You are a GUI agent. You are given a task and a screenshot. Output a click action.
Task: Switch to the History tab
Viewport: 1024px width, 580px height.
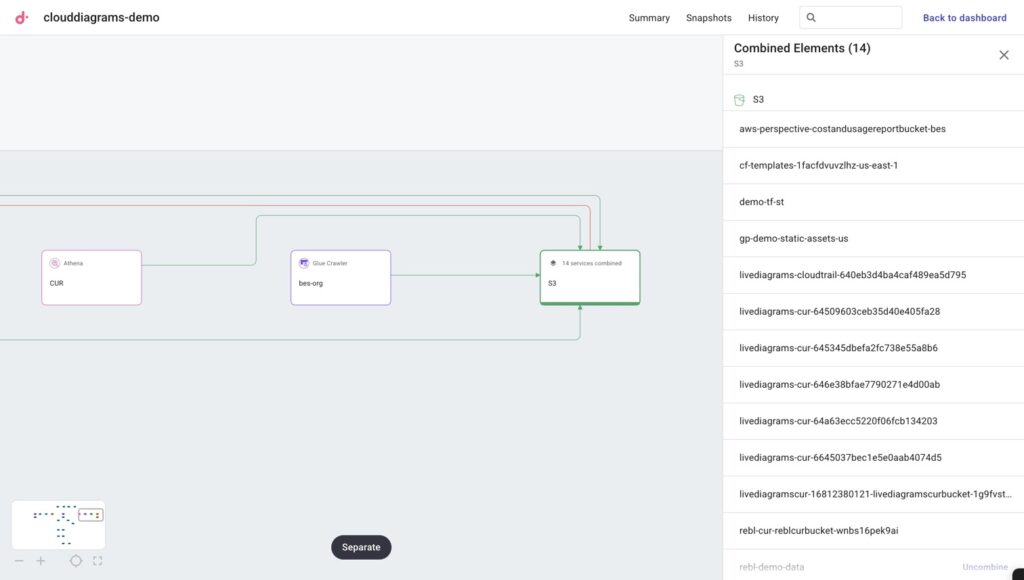coord(763,18)
